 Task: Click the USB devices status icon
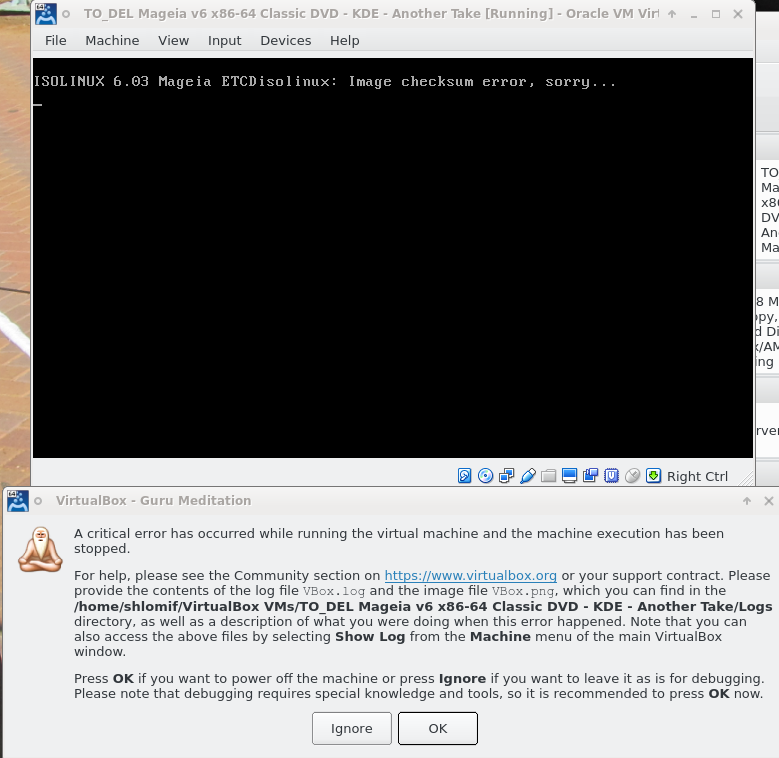pyautogui.click(x=528, y=476)
